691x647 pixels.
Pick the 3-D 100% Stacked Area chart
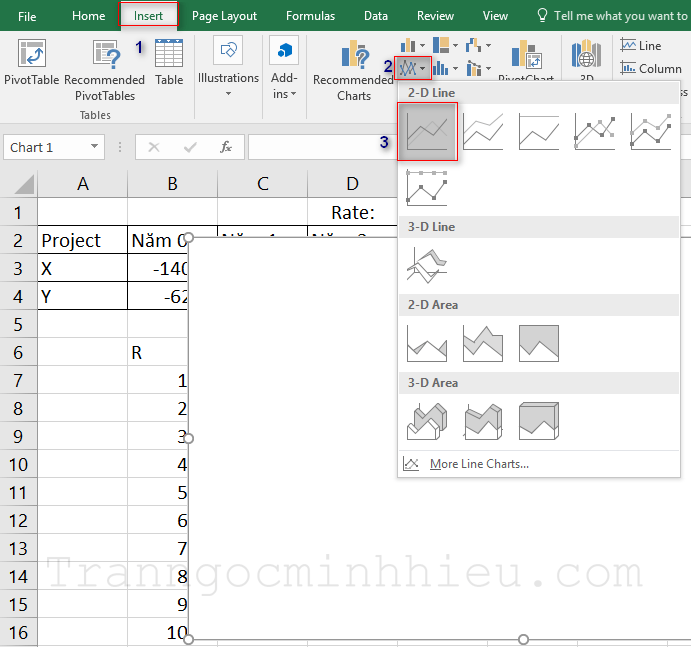(x=539, y=421)
